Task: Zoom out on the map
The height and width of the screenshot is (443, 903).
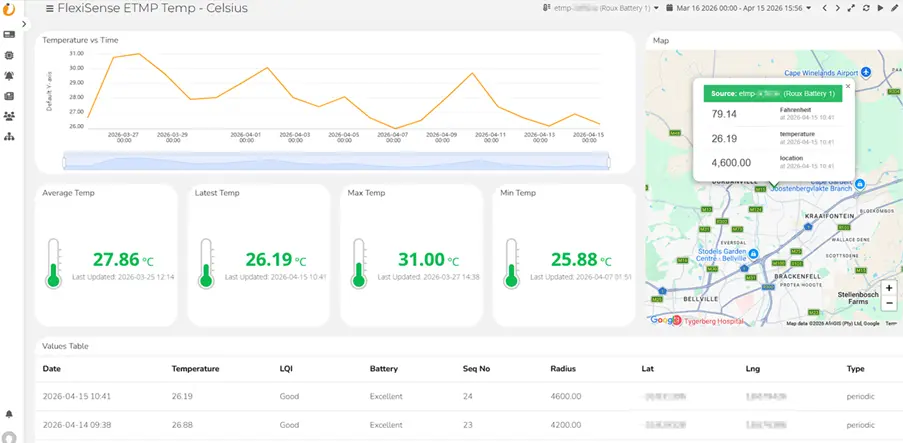Action: point(889,302)
